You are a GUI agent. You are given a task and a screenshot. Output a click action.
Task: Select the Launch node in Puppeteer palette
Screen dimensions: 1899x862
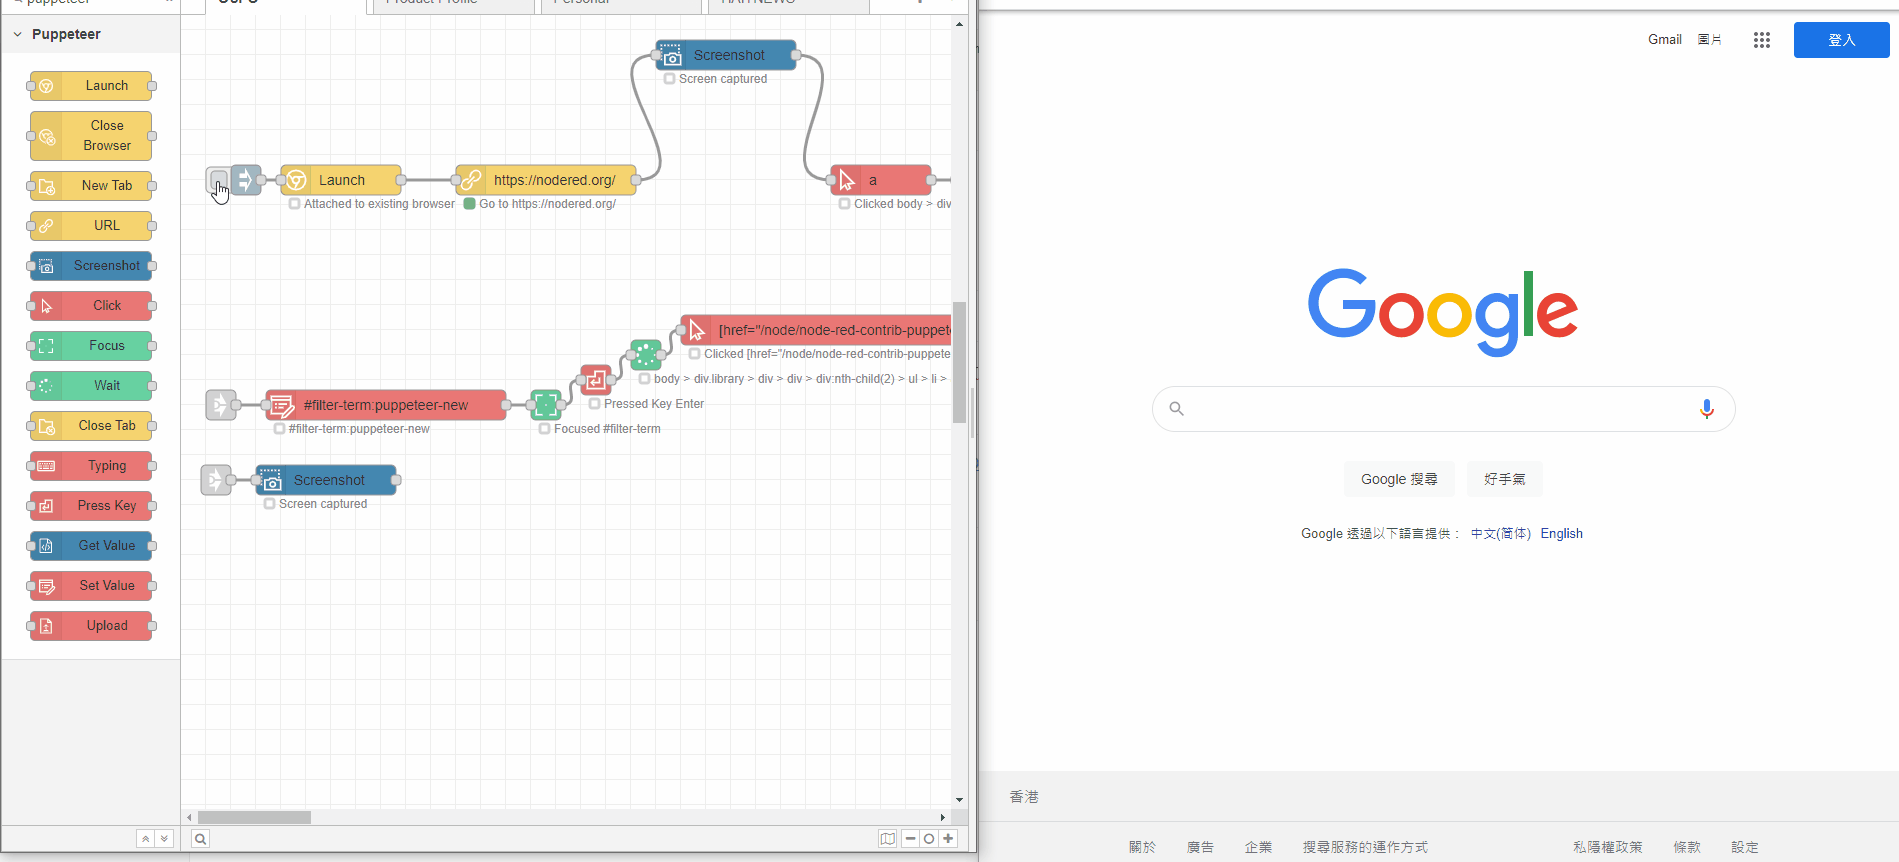click(x=91, y=86)
